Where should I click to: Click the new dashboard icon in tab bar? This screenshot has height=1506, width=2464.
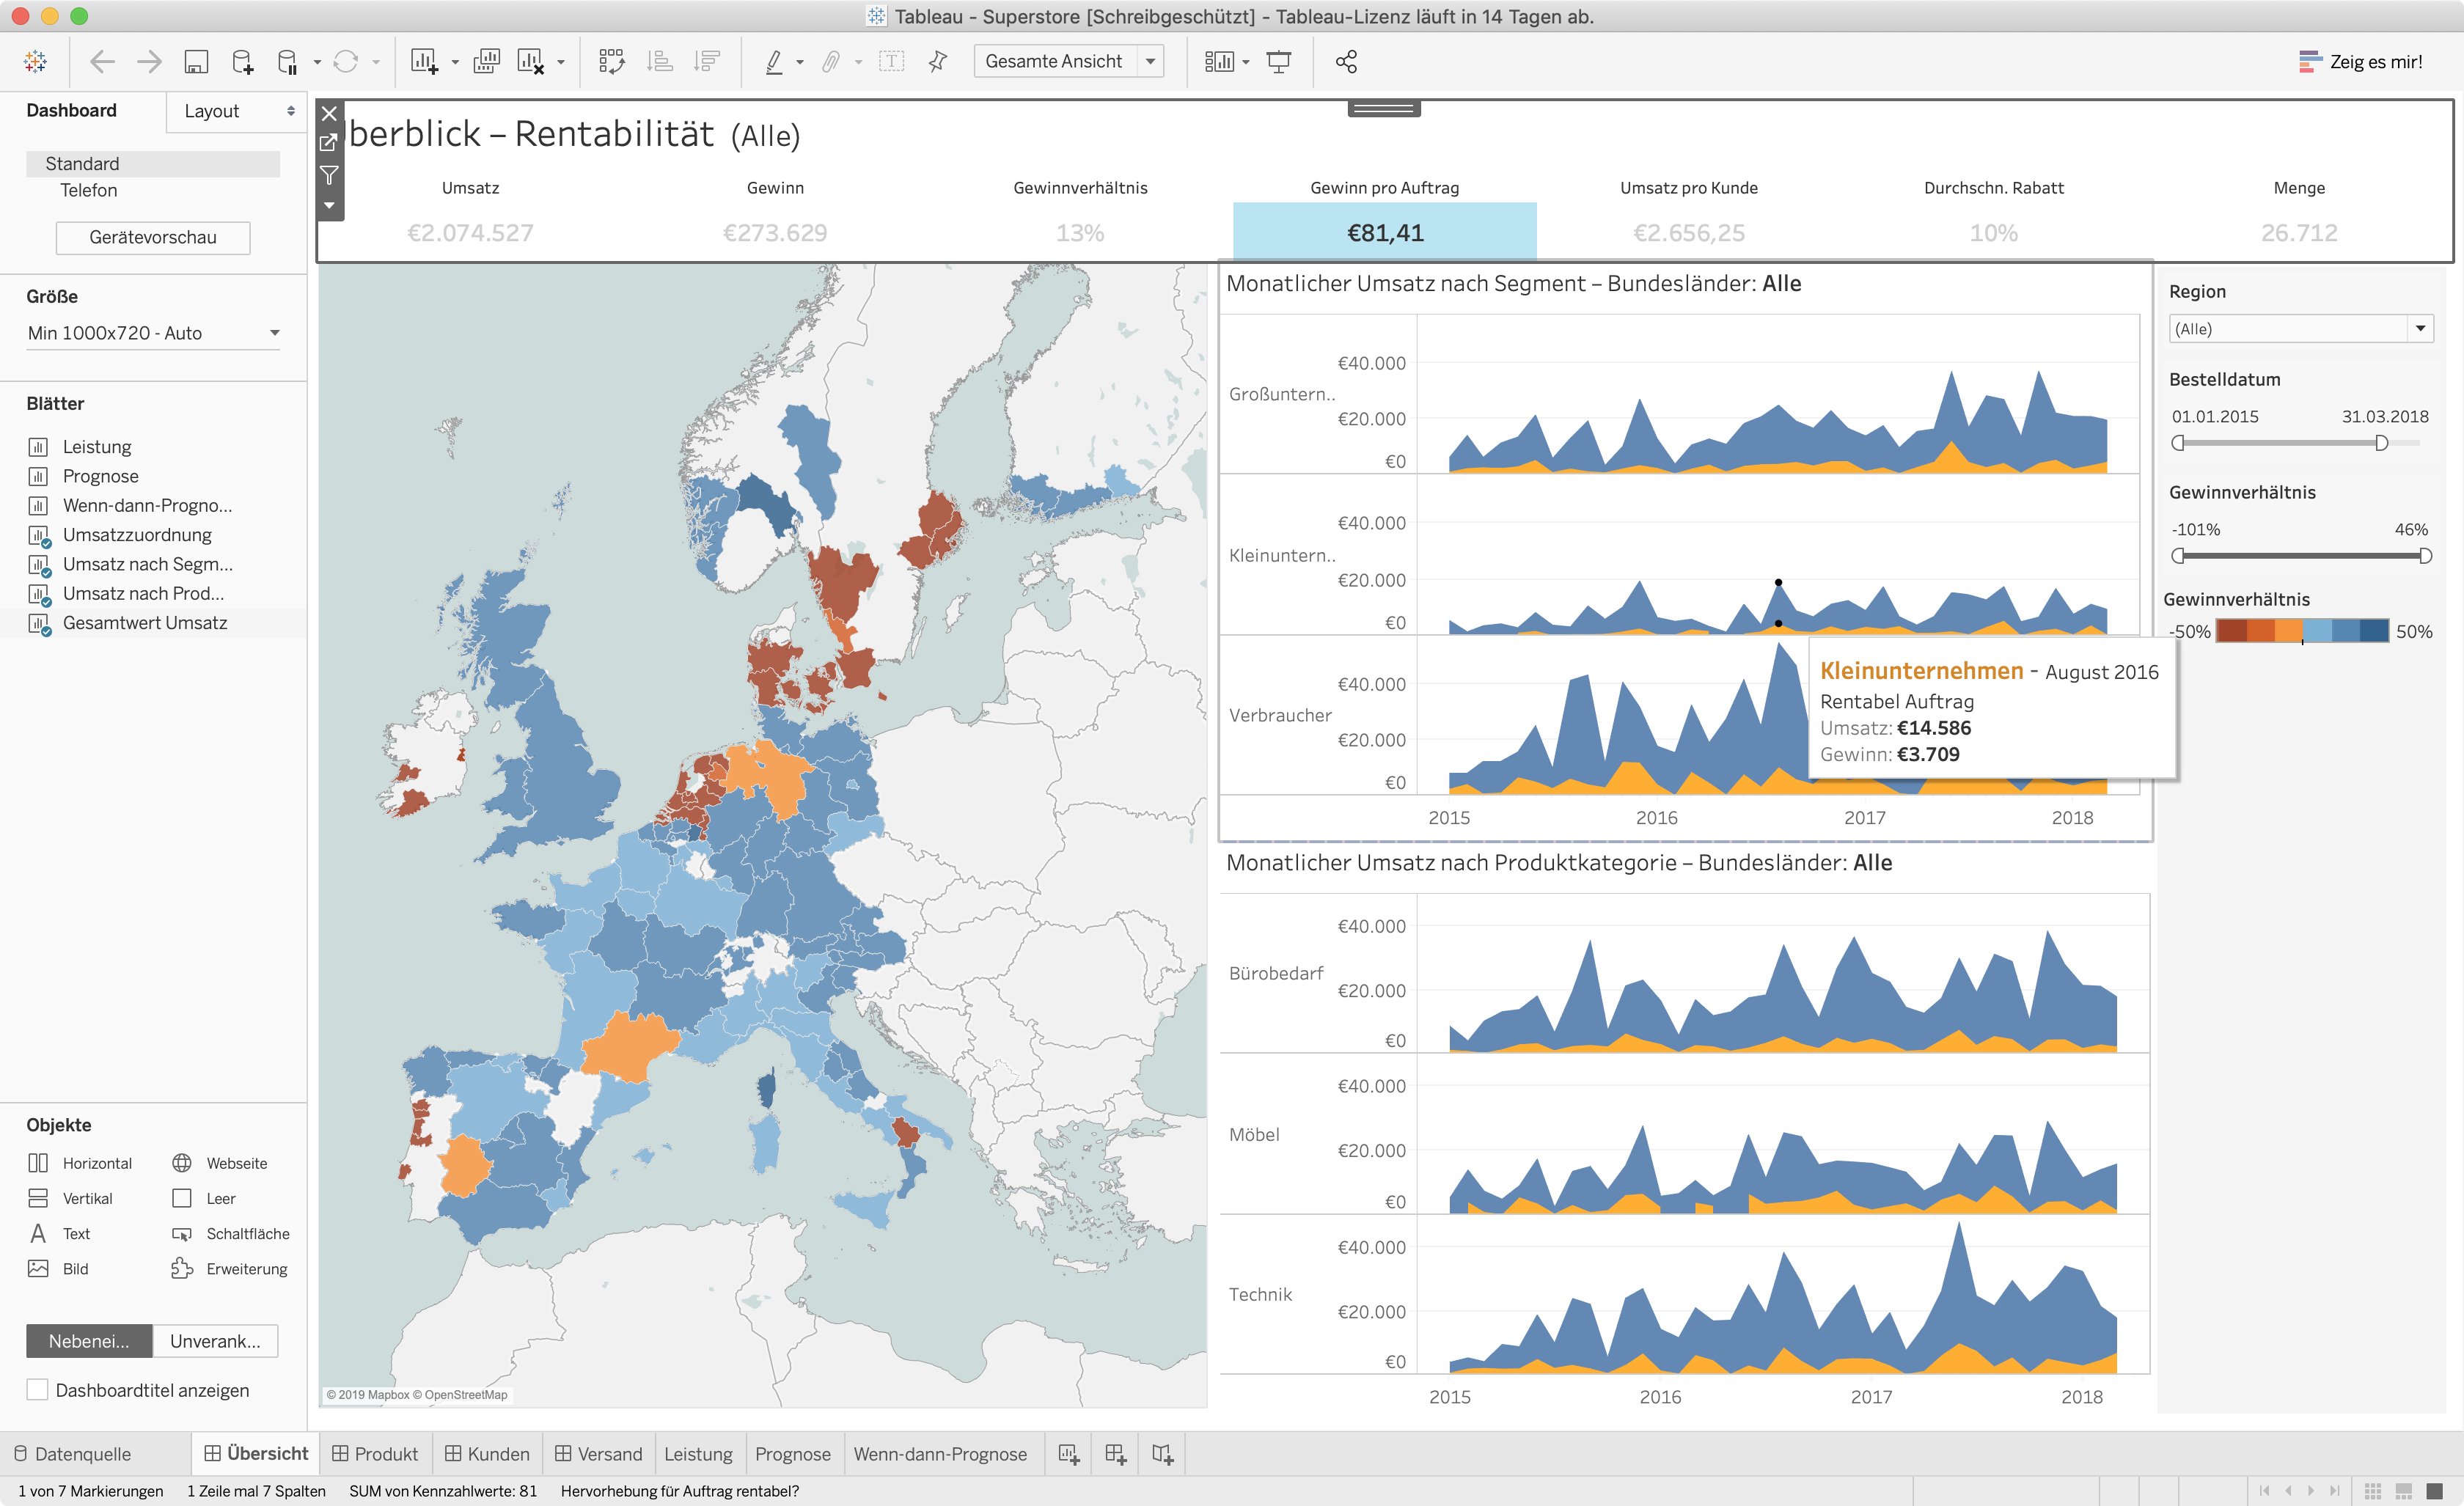1115,1454
